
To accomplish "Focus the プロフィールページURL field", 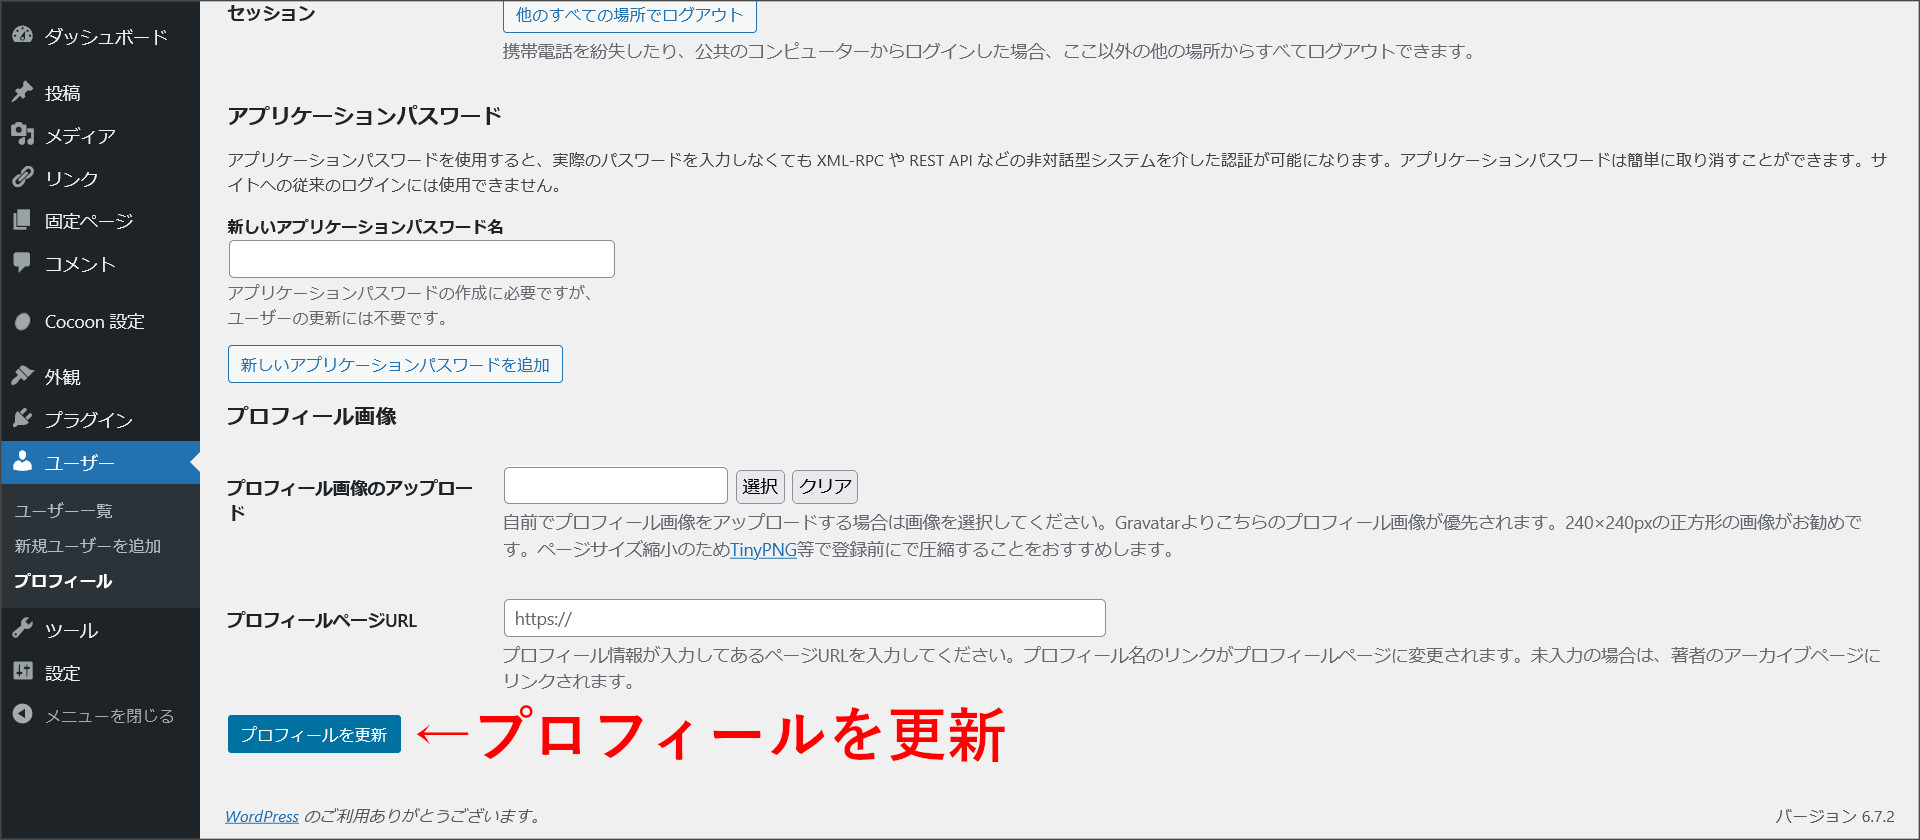I will tap(805, 618).
